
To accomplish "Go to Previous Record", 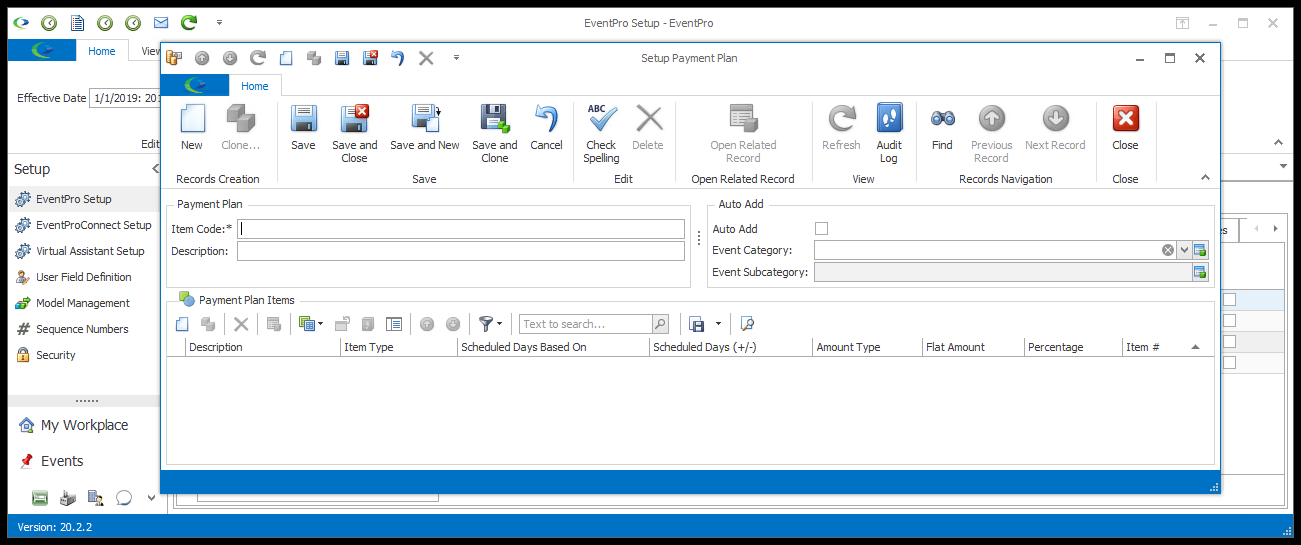I will tap(991, 134).
